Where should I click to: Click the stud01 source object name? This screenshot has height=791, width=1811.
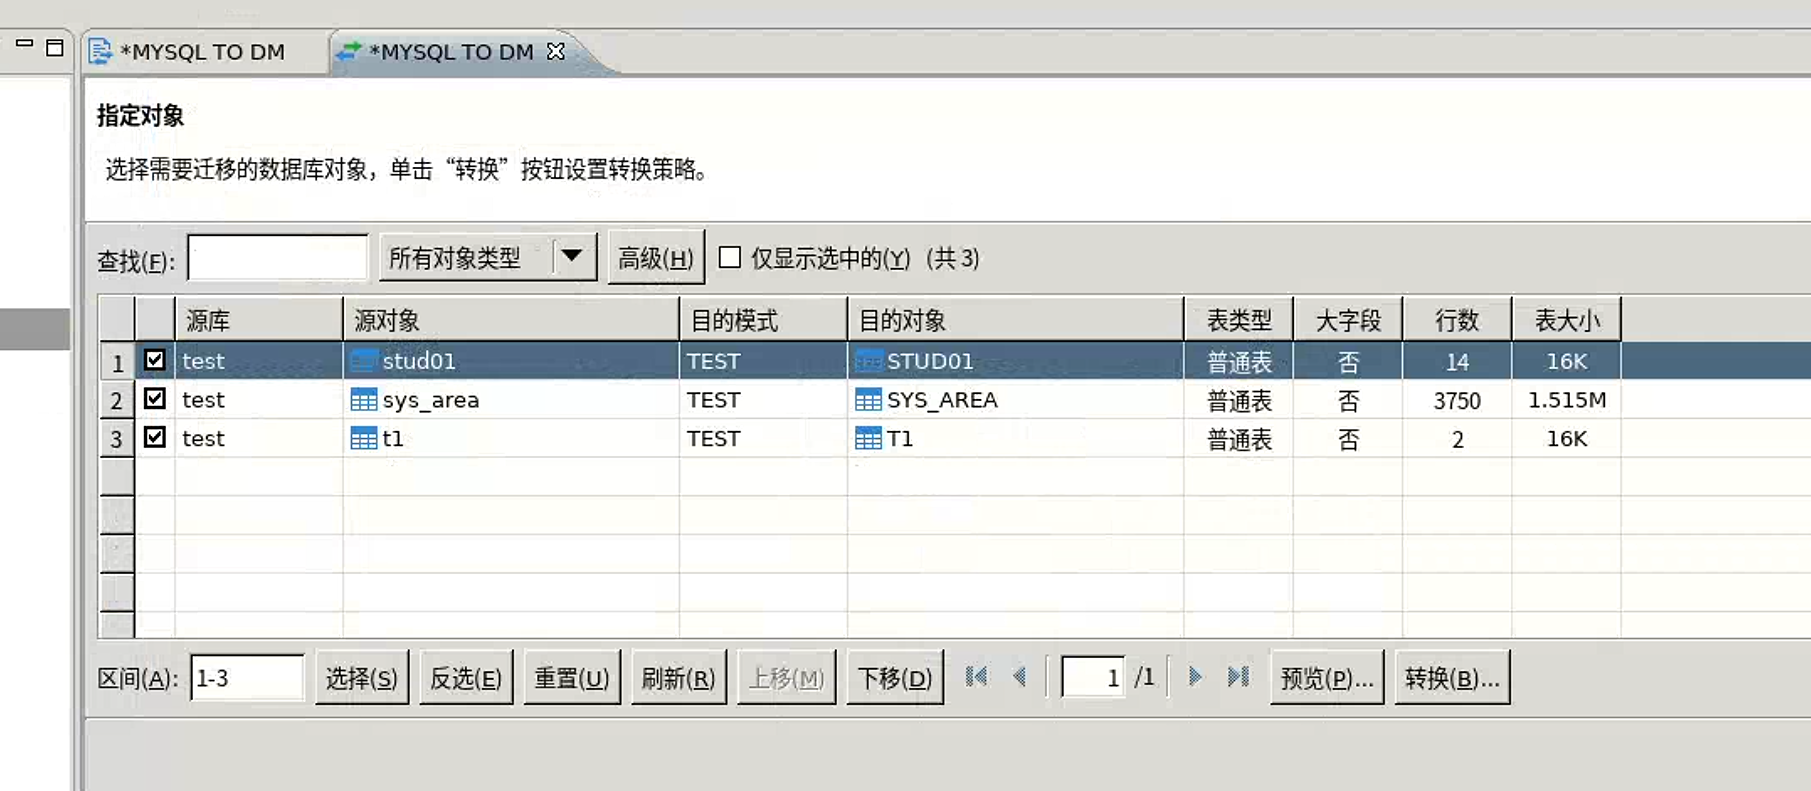click(x=419, y=361)
